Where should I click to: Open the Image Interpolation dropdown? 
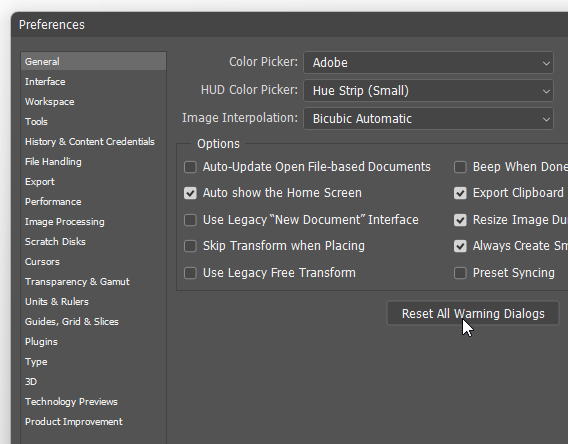(x=428, y=119)
